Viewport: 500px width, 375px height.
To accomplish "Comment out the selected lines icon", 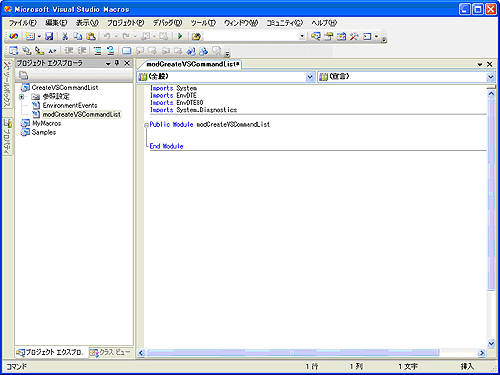I will 97,51.
